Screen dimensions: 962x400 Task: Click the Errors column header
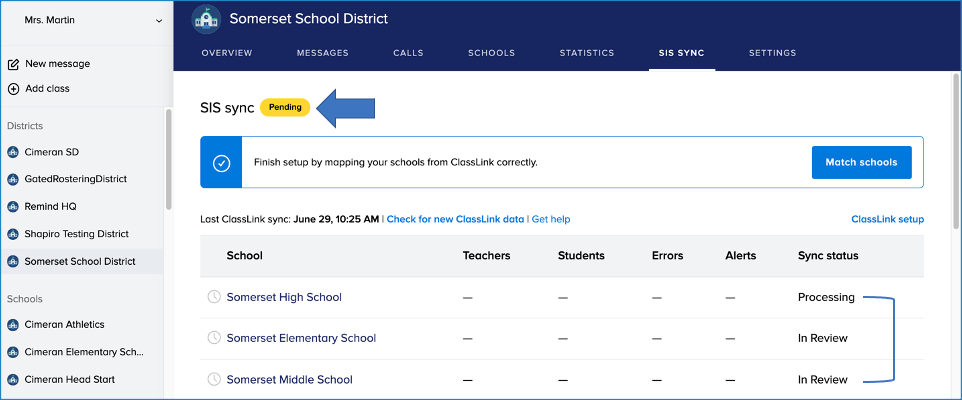coord(668,256)
